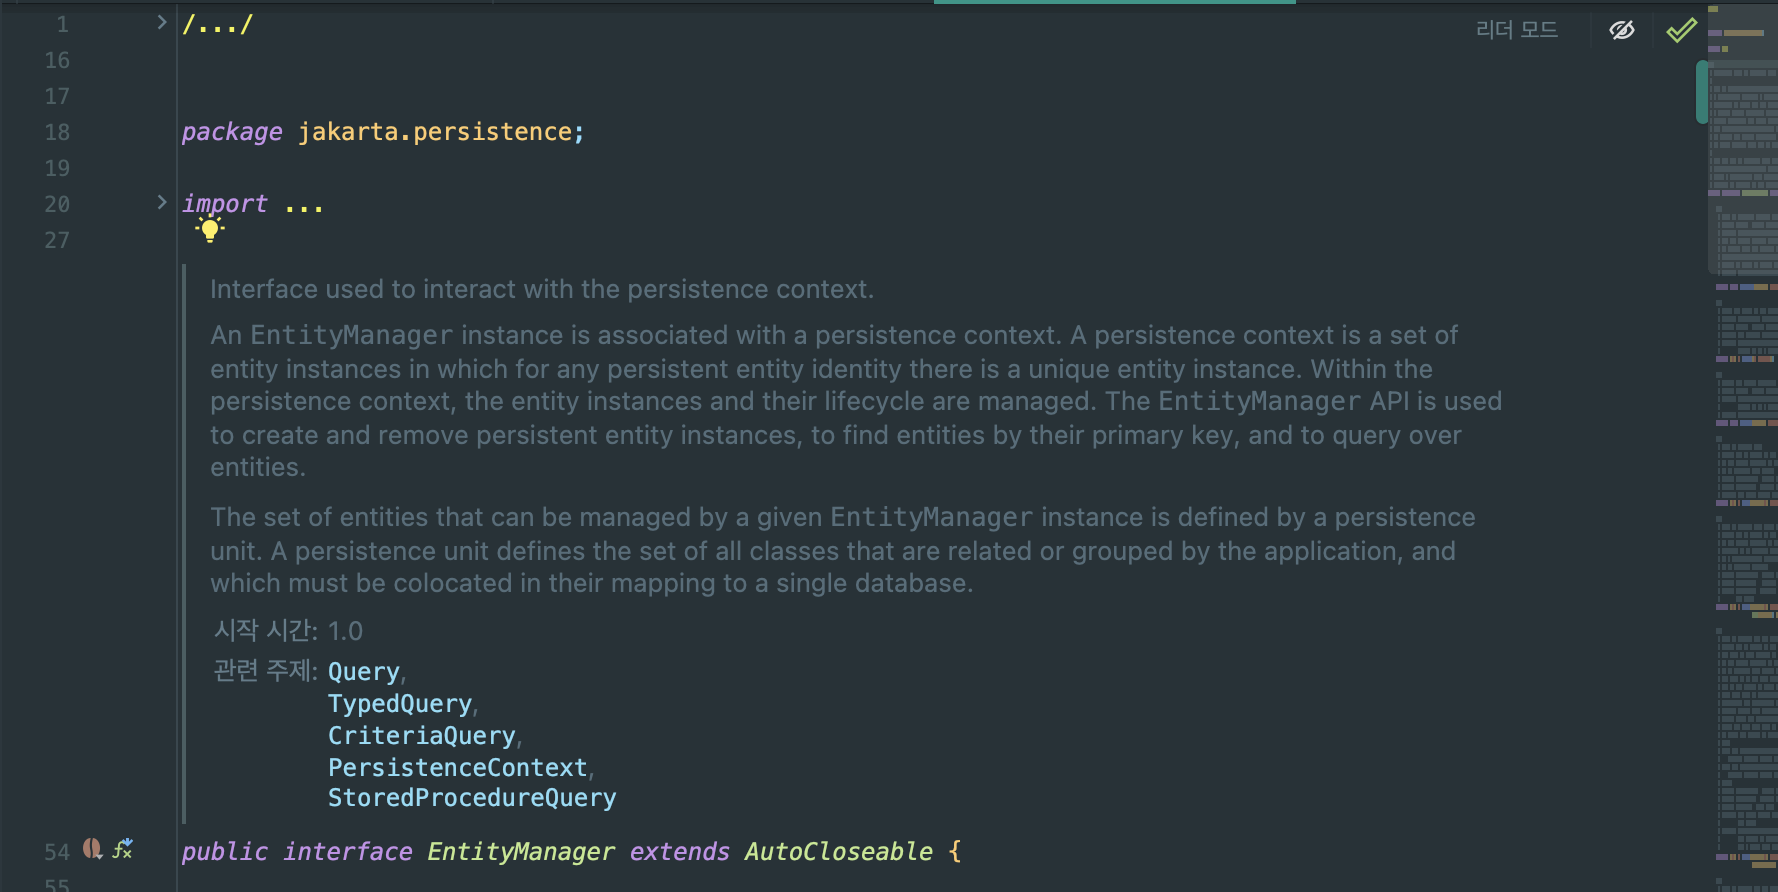The image size is (1778, 892).
Task: Open the Query link in related topics
Action: pos(363,672)
